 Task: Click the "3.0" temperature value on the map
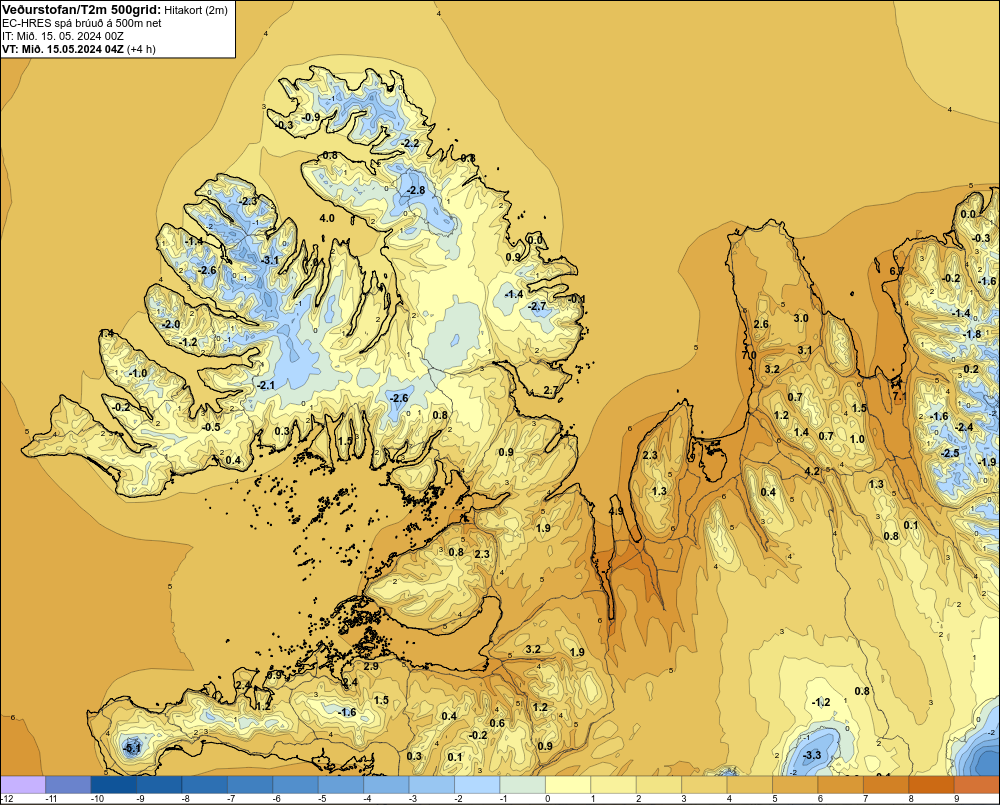click(x=801, y=318)
